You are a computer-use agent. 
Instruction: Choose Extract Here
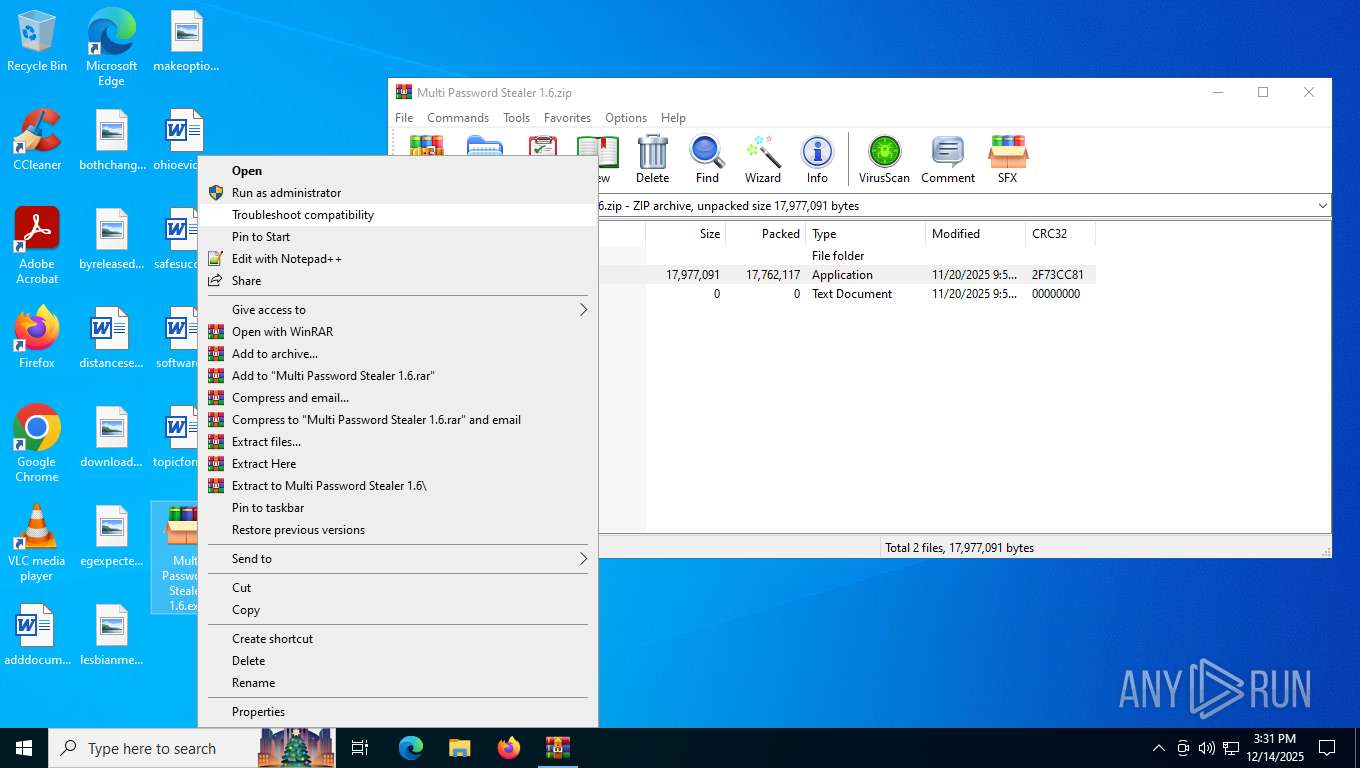[x=398, y=464]
